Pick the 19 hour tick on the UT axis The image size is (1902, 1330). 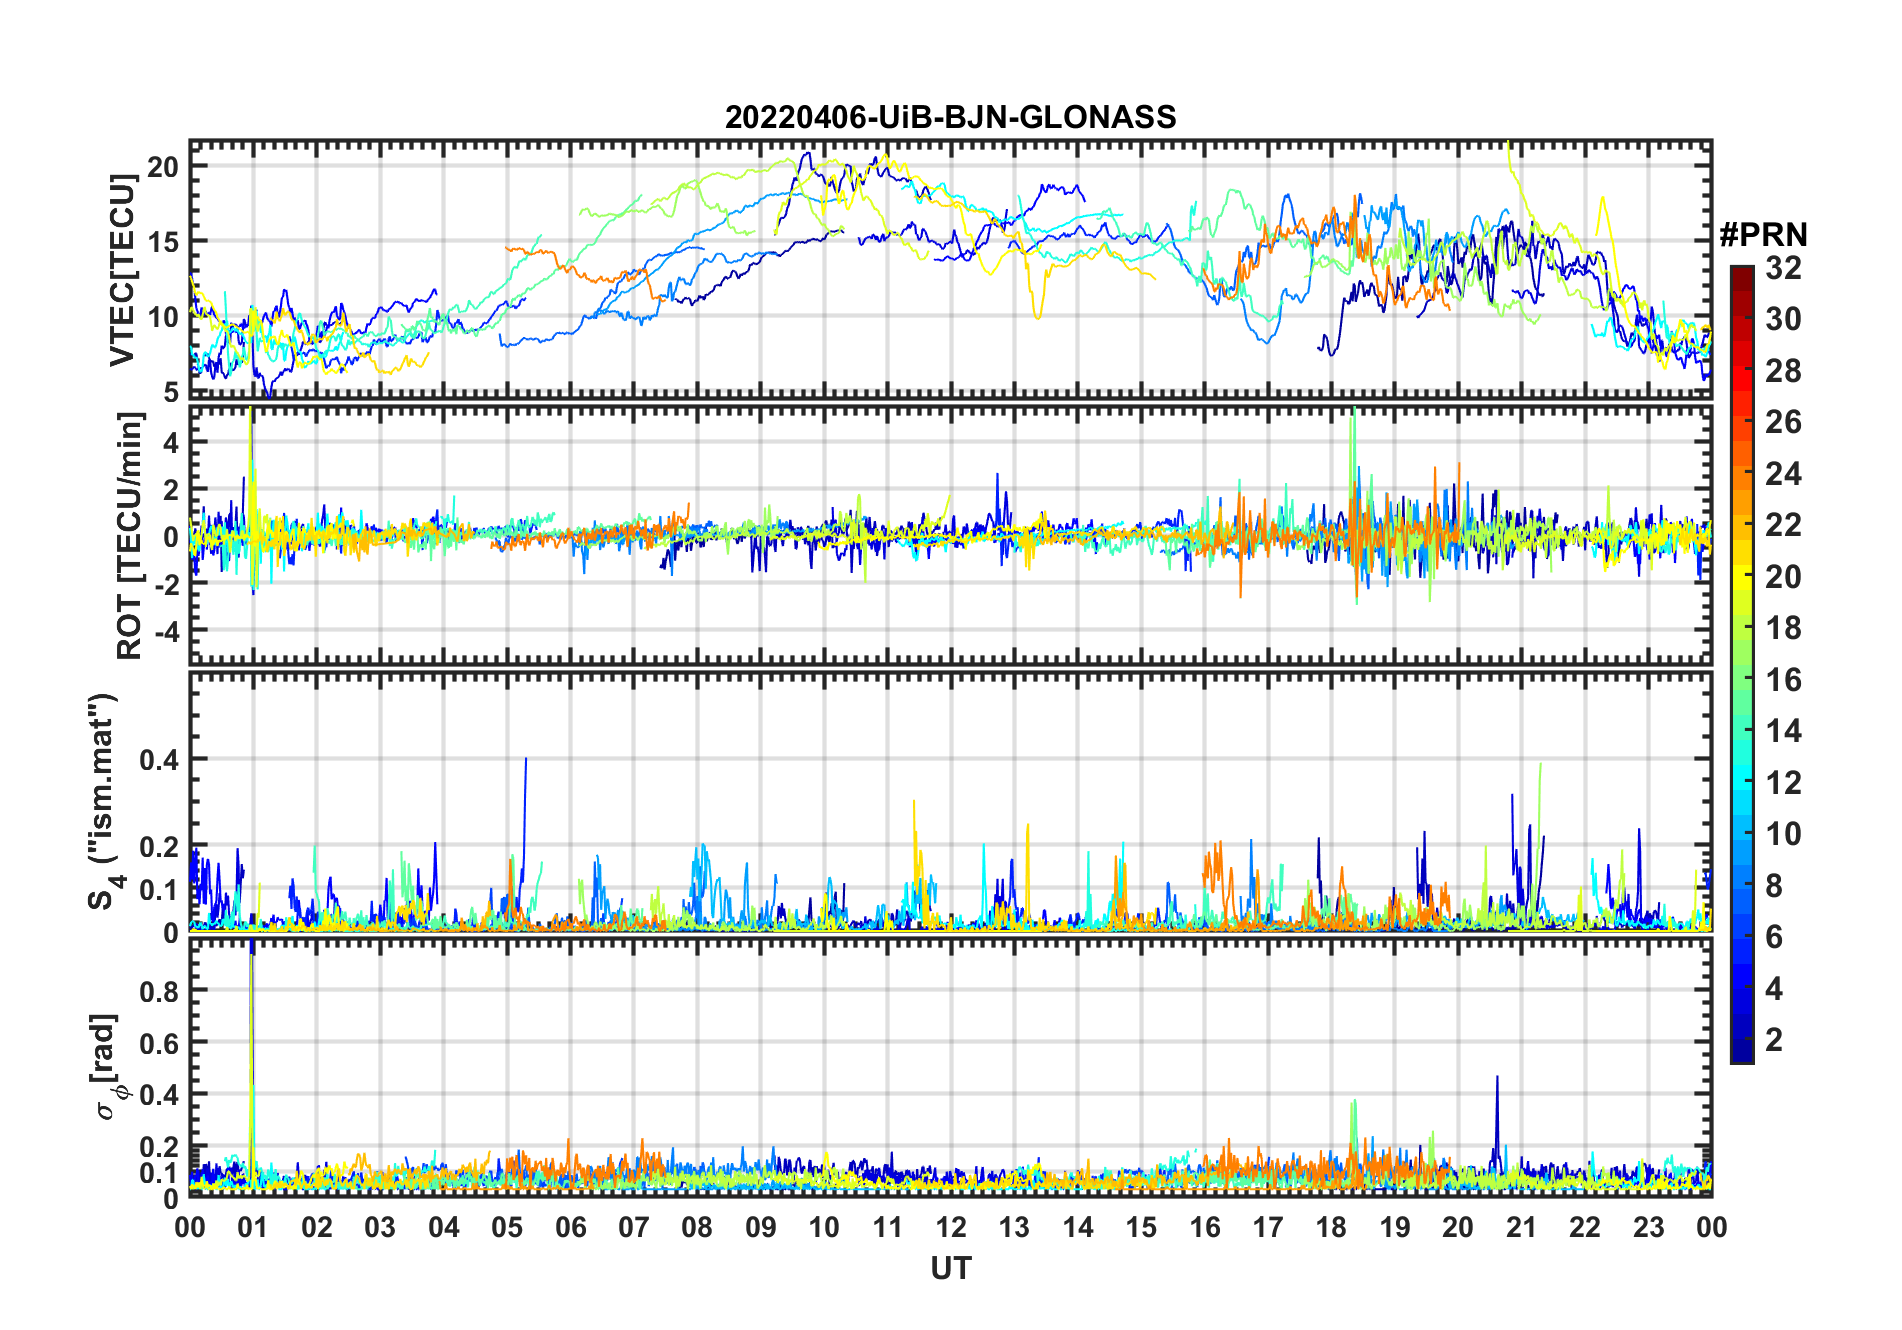(x=1395, y=1227)
